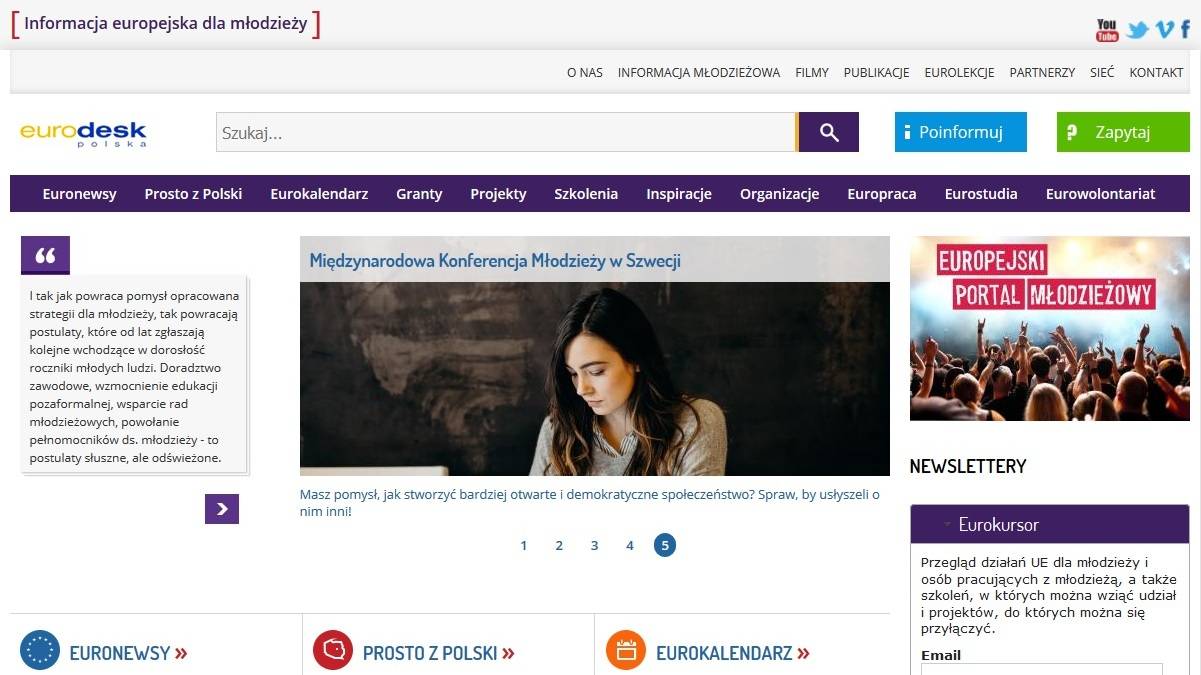Click the Eurodesk Polska logo

83,133
